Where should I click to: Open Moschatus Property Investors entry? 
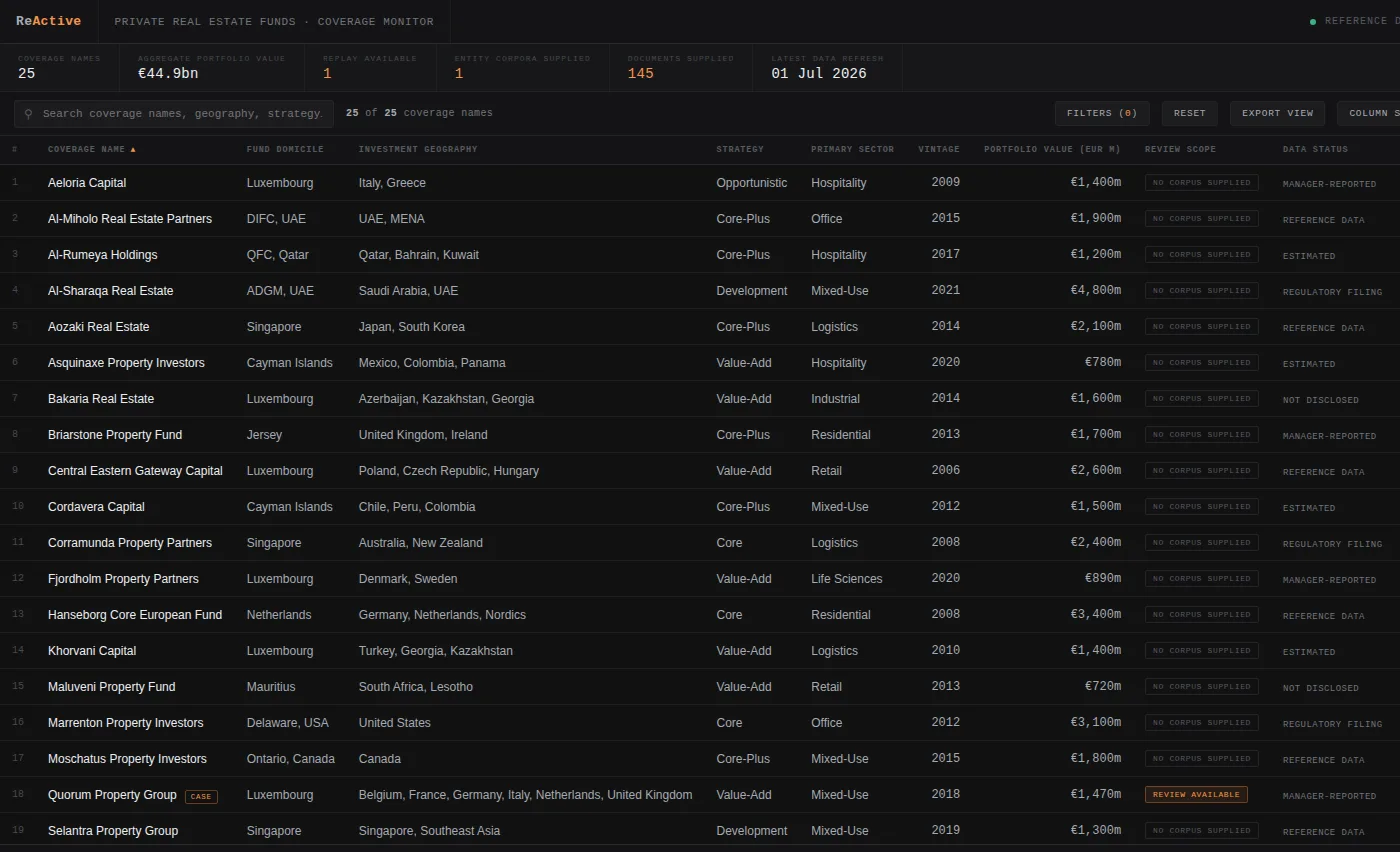pos(127,759)
